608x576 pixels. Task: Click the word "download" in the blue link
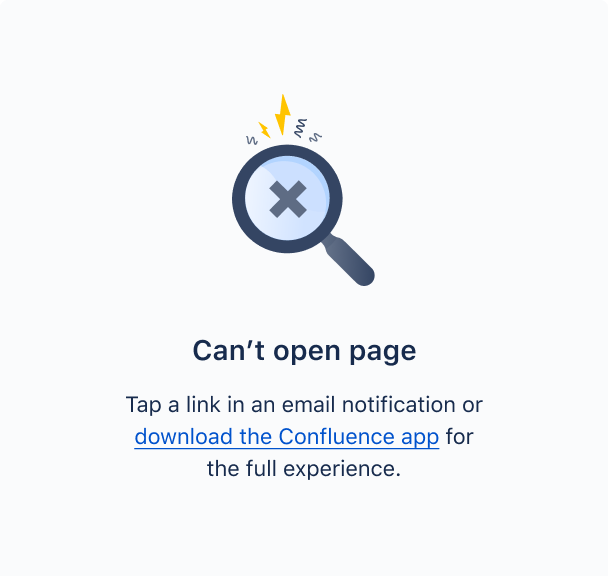[x=183, y=436]
